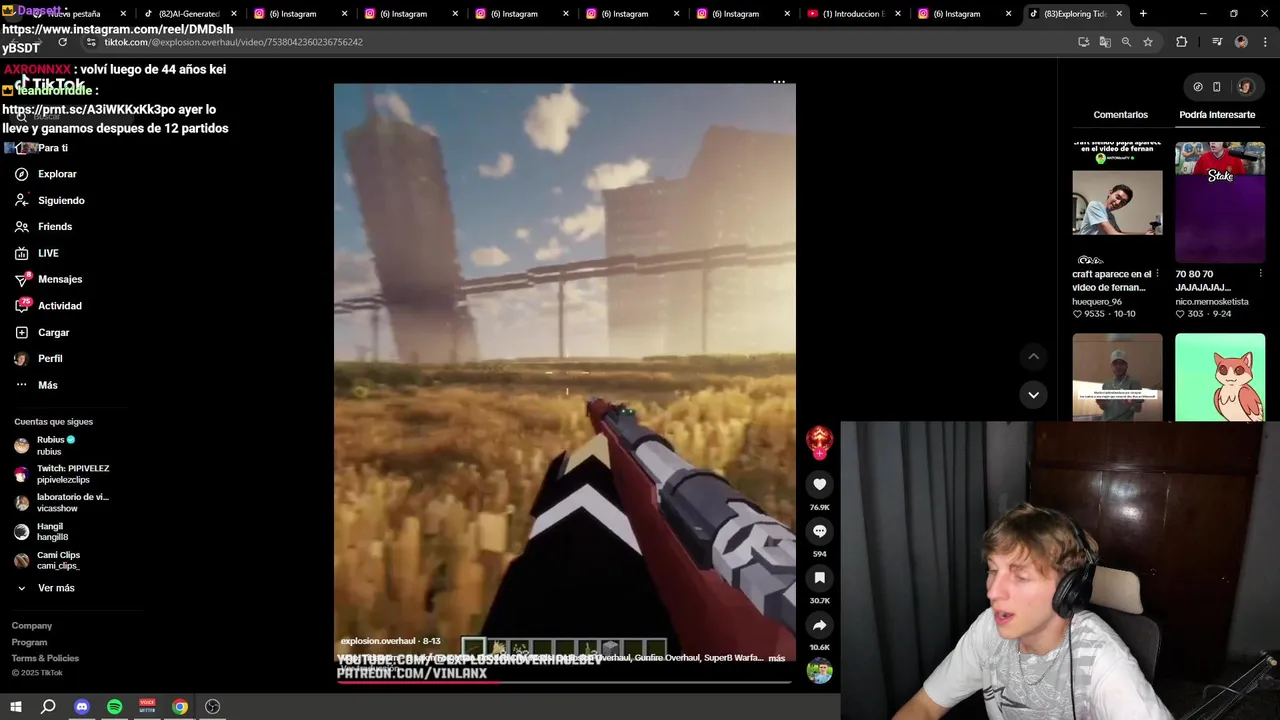
Task: Open the vicasshow account
Action: coord(62,502)
